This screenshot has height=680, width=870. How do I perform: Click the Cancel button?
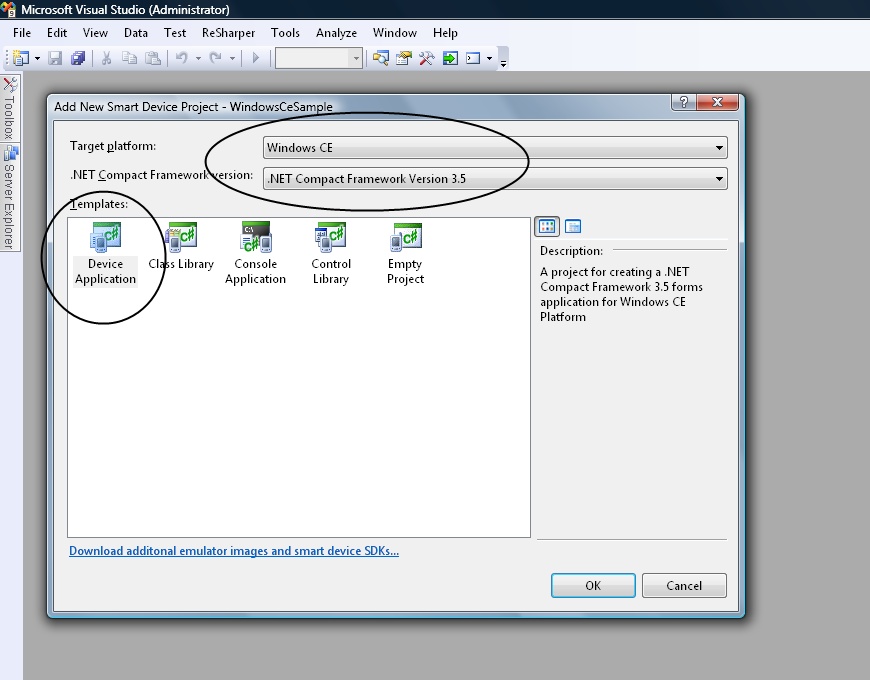tap(684, 586)
